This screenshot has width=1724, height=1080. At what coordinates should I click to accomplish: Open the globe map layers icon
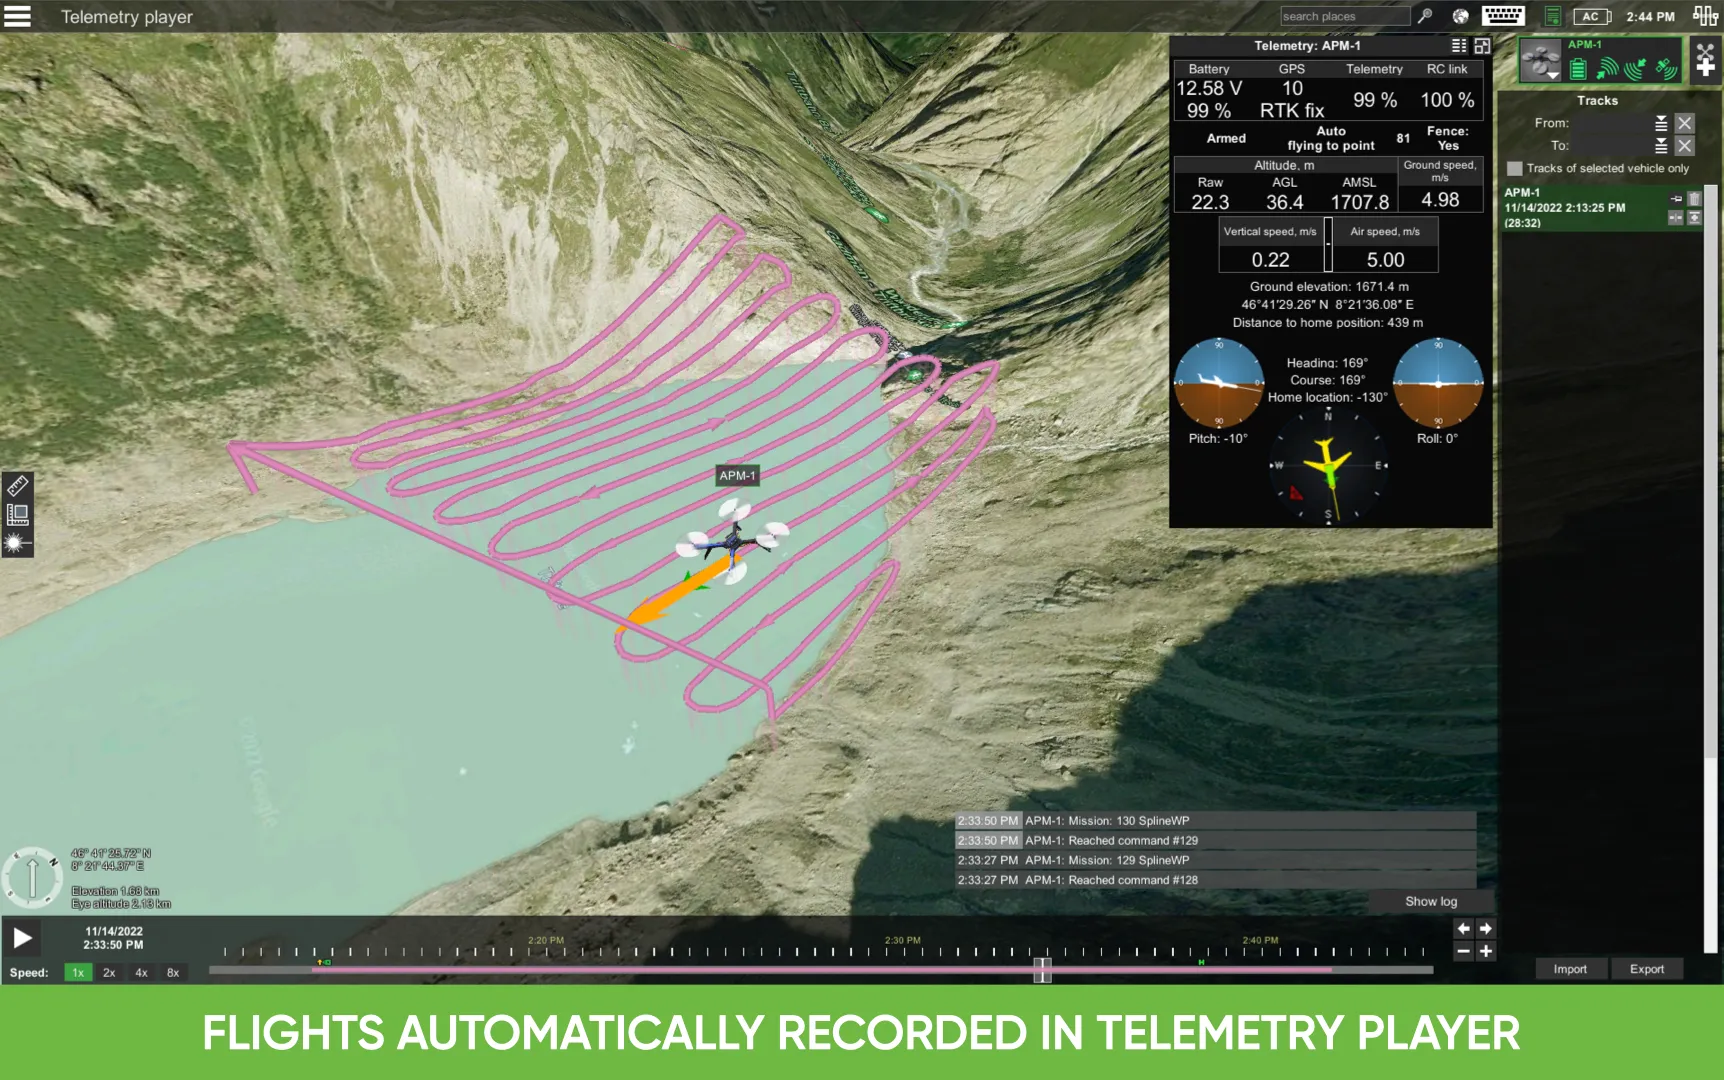click(x=1460, y=16)
